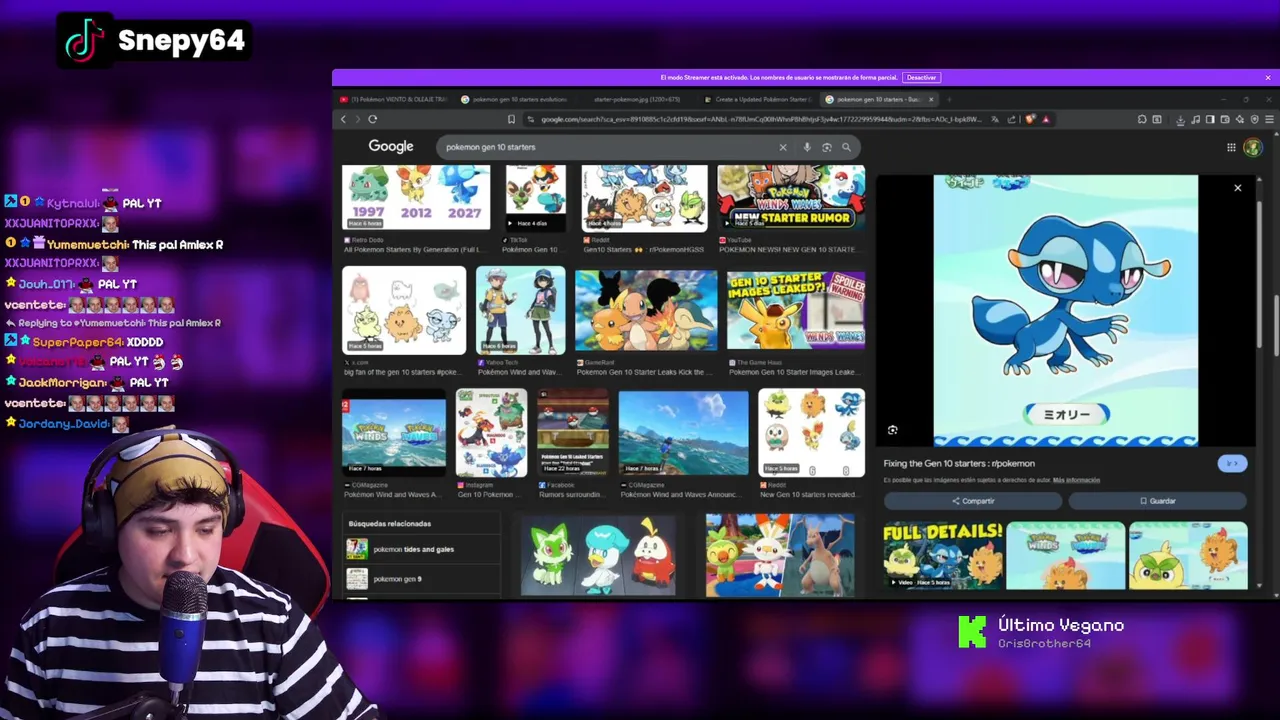
Task: Open the browser downloads icon
Action: pos(1180,119)
